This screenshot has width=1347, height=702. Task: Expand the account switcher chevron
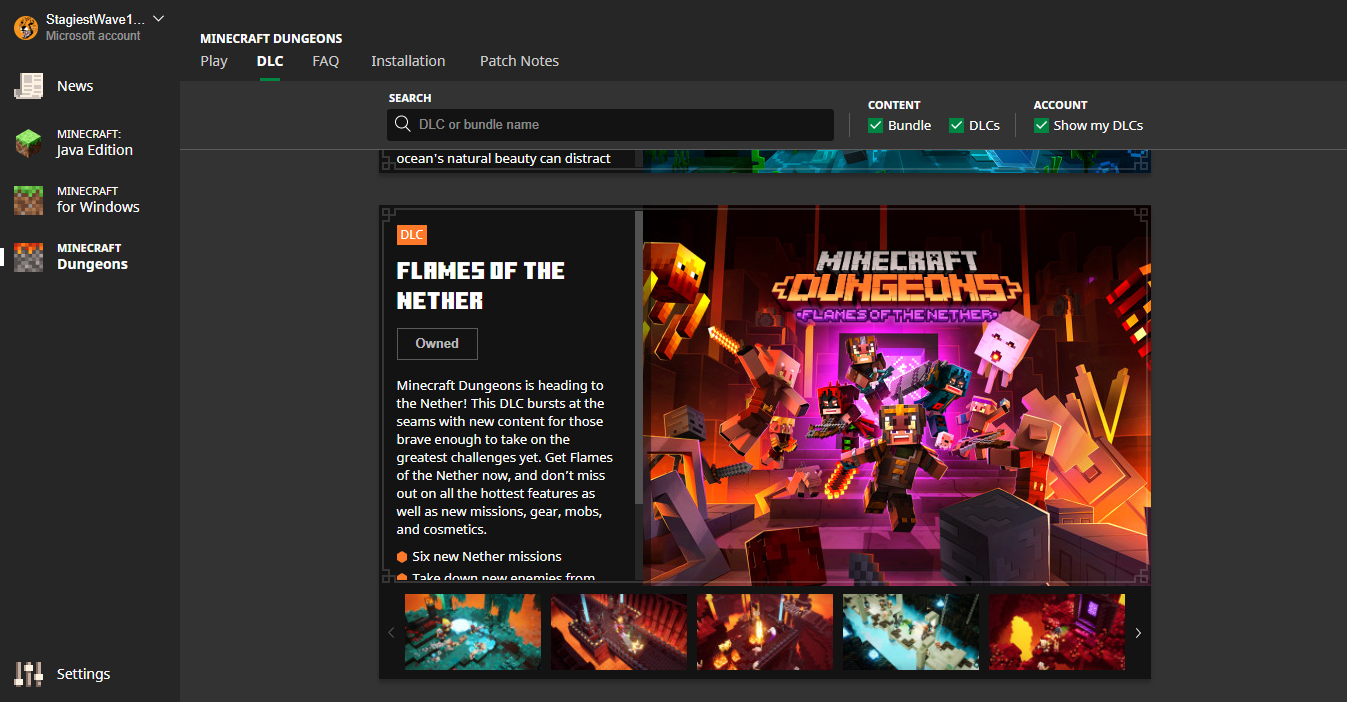point(158,19)
